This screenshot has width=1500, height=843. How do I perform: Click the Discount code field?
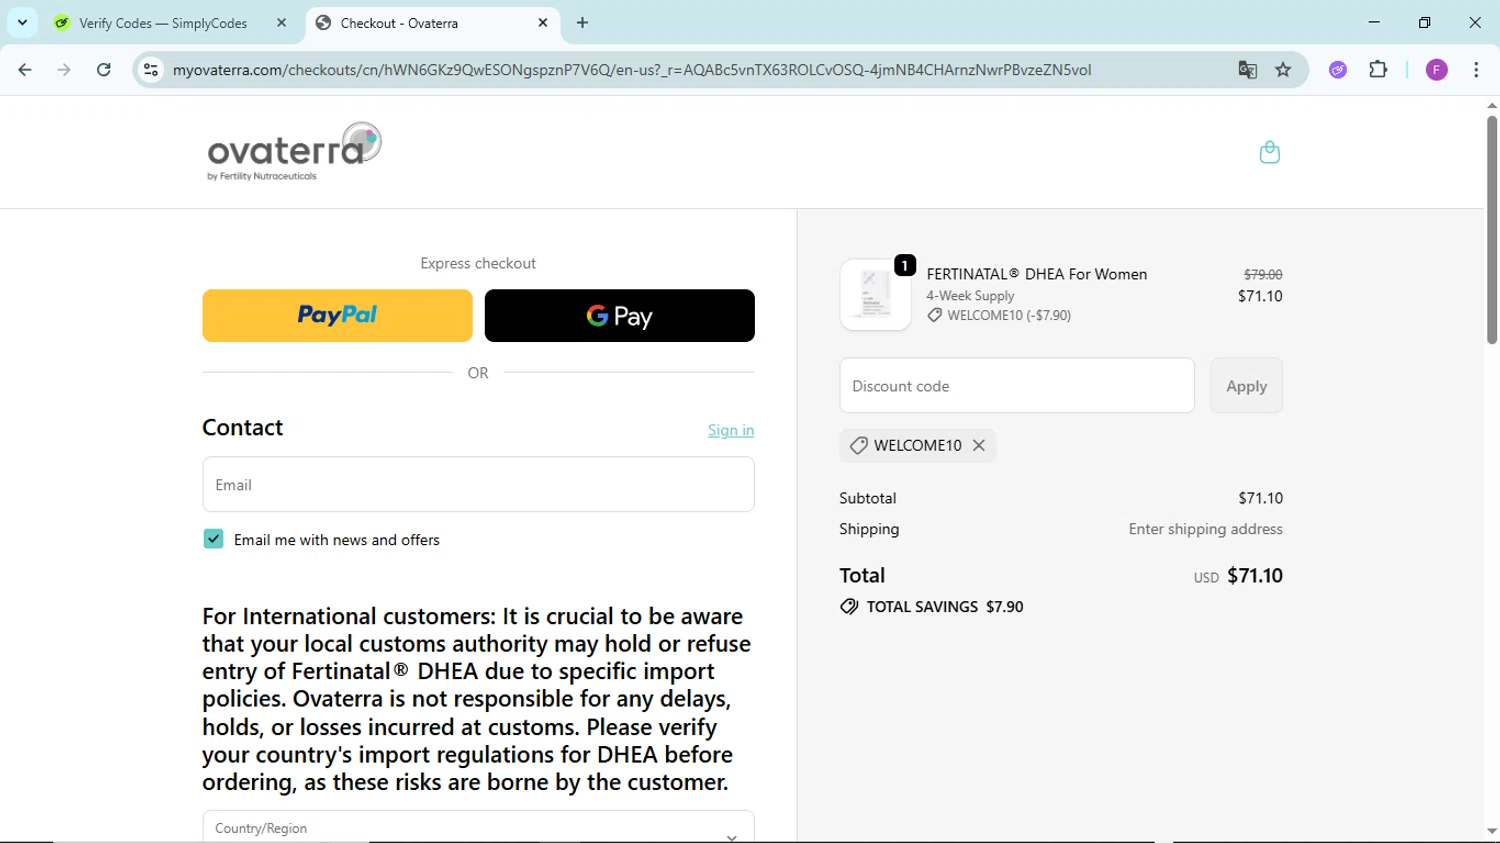(x=1017, y=386)
